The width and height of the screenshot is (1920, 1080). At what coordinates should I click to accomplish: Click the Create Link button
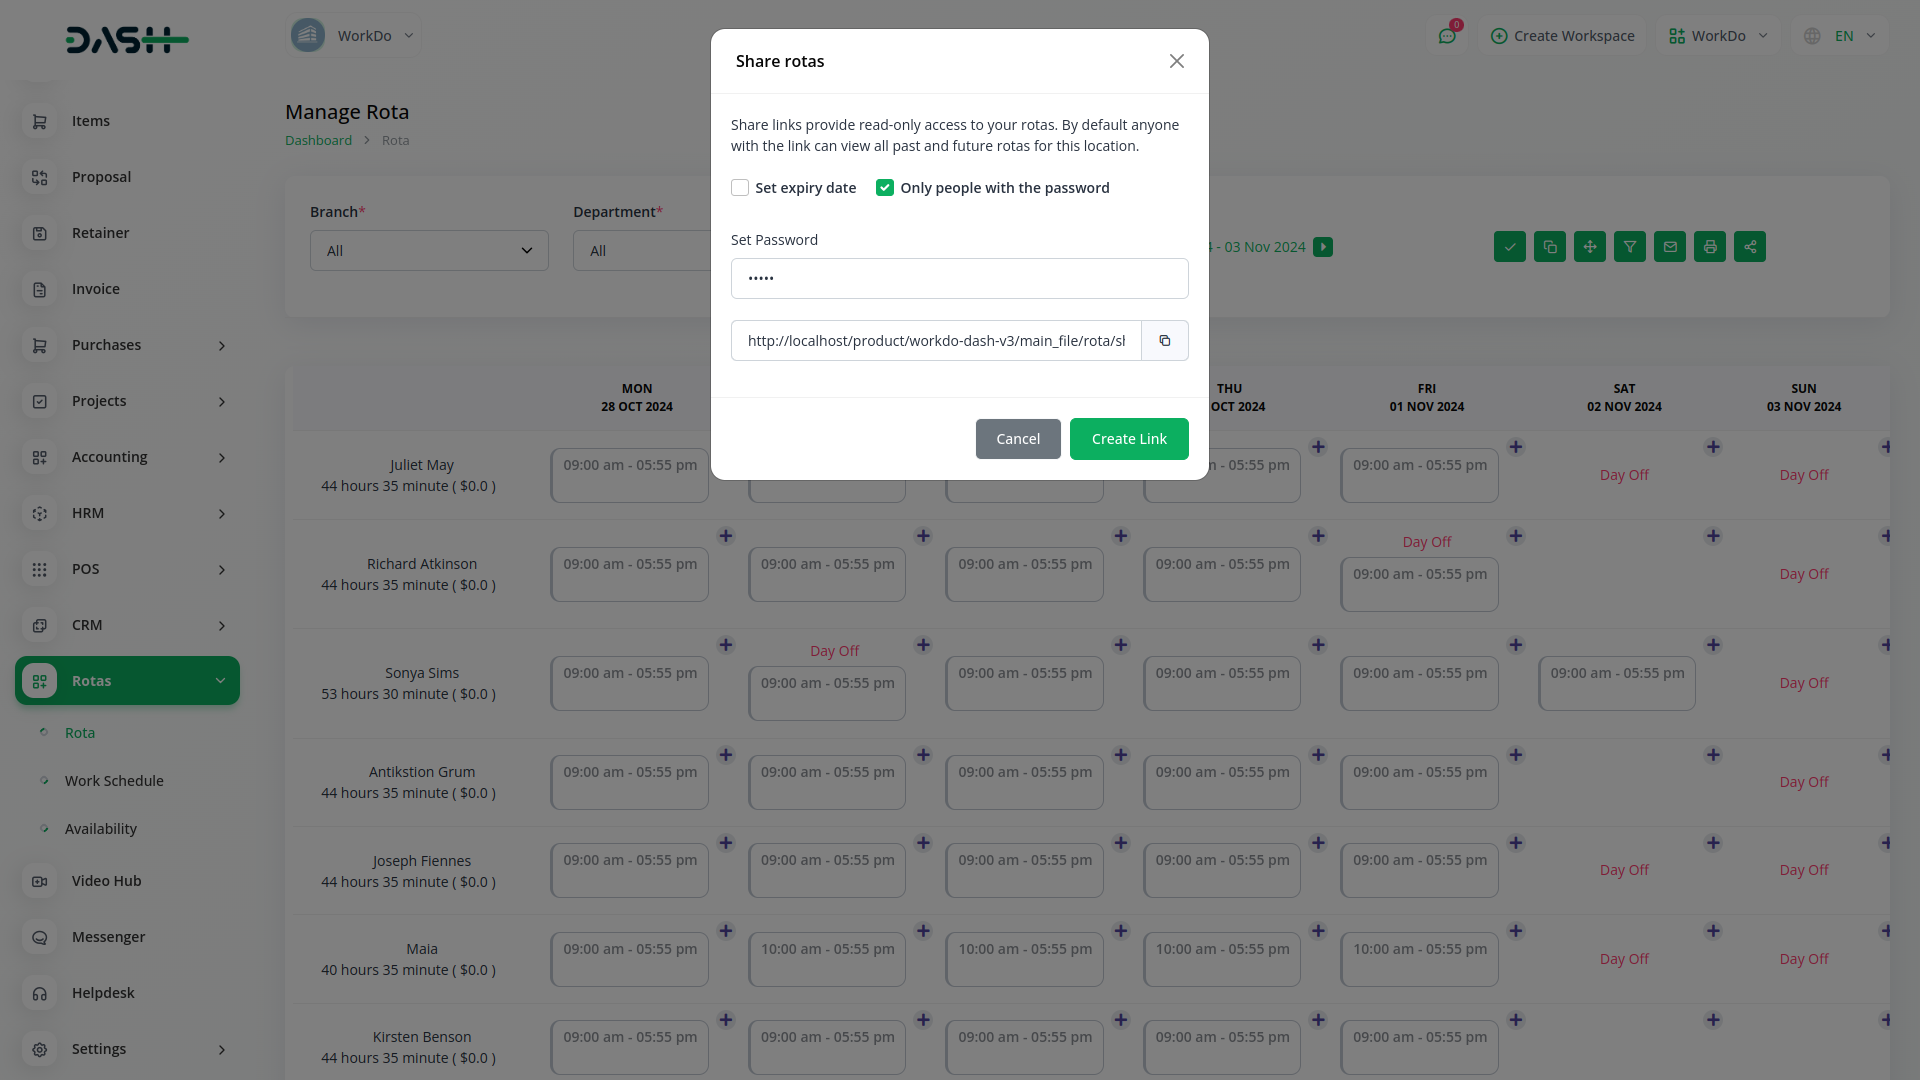(1128, 439)
